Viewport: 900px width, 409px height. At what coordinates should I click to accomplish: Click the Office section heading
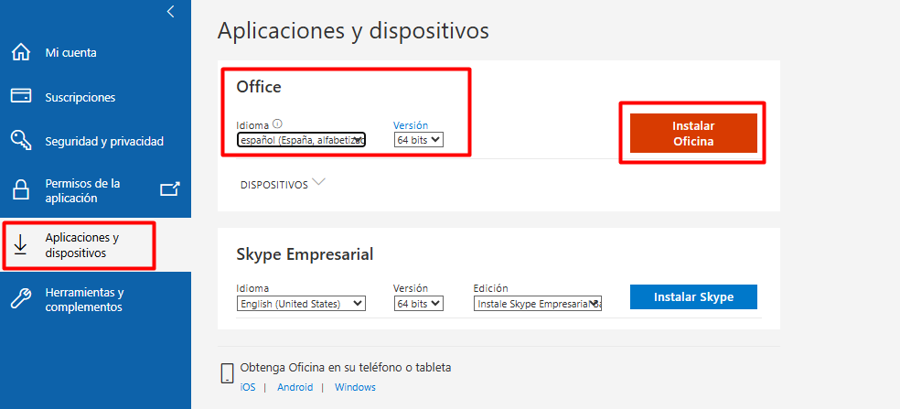259,87
